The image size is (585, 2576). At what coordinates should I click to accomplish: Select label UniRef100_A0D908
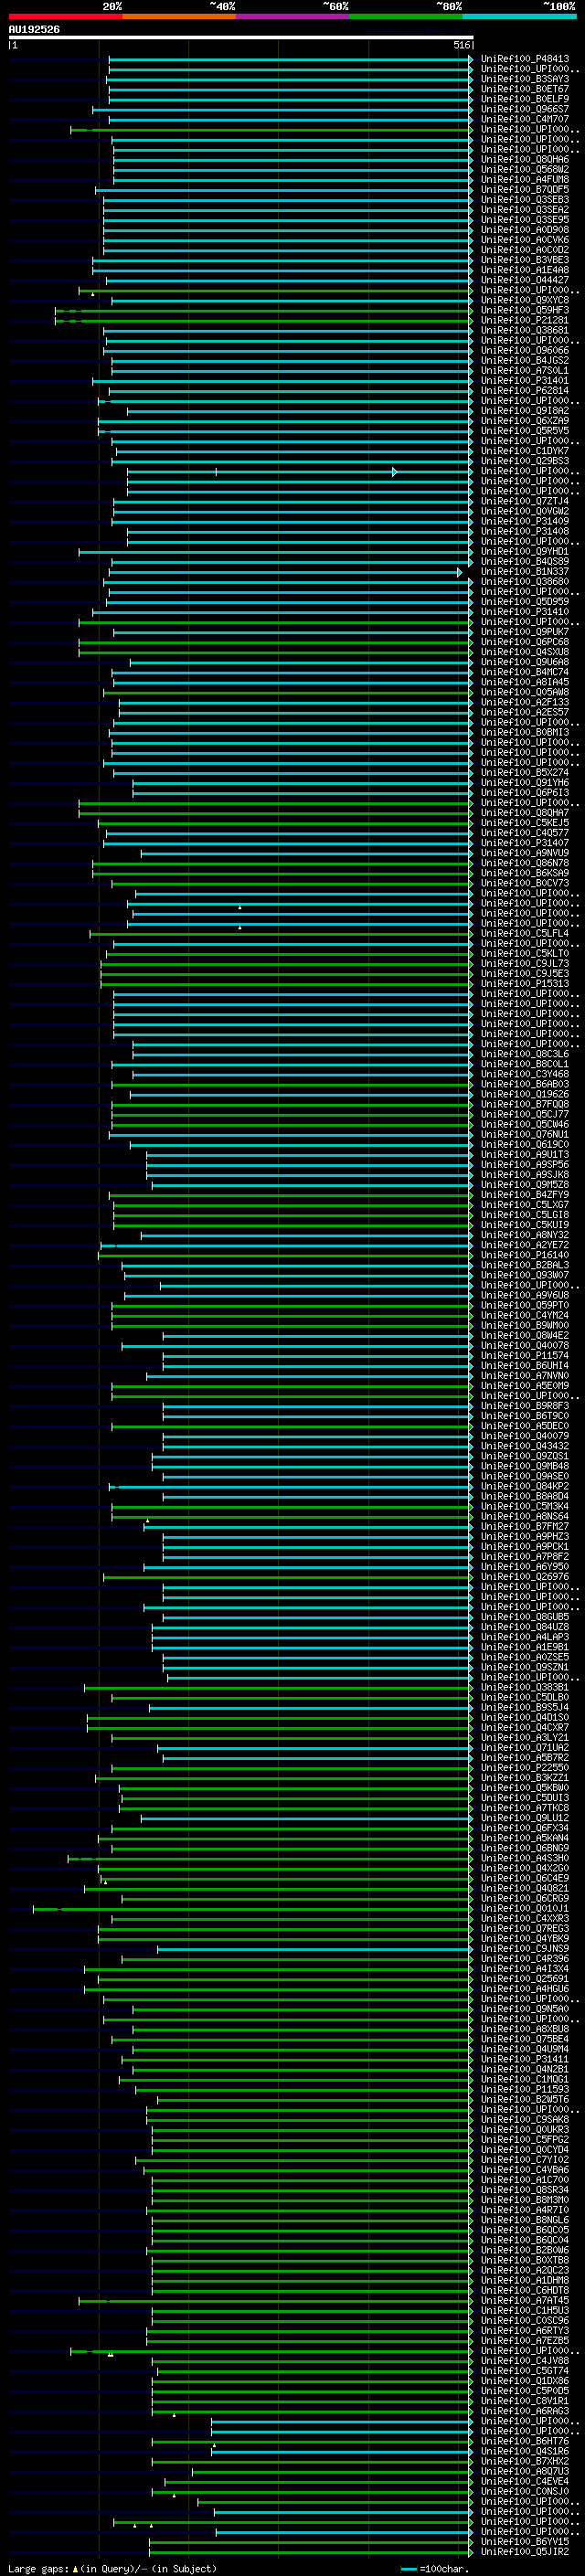click(x=525, y=230)
